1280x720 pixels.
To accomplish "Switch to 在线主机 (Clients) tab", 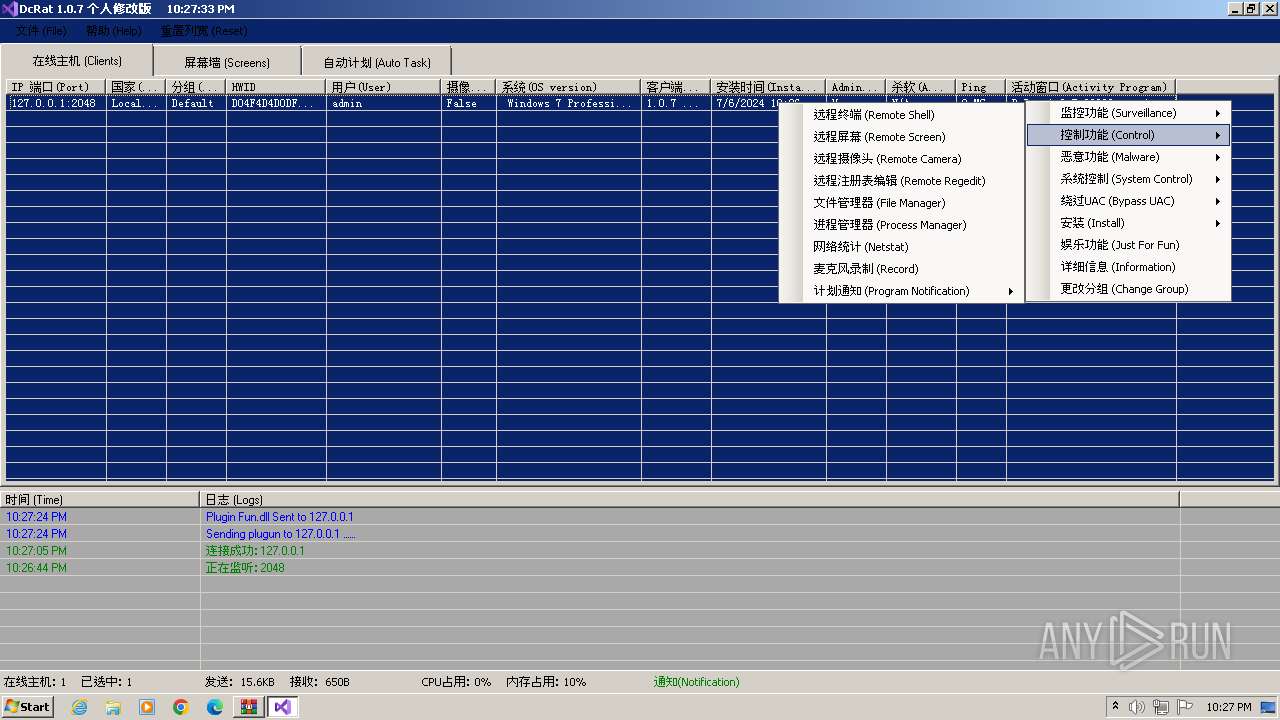I will click(77, 61).
